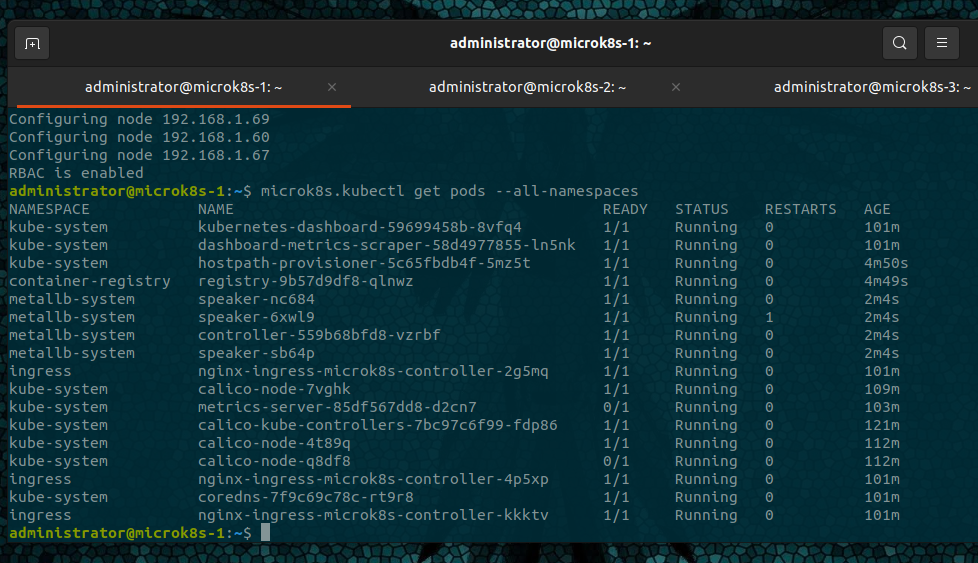This screenshot has height=563, width=978.
Task: Click controller-559b68bfd8-vzrbf pod name
Action: (x=319, y=335)
